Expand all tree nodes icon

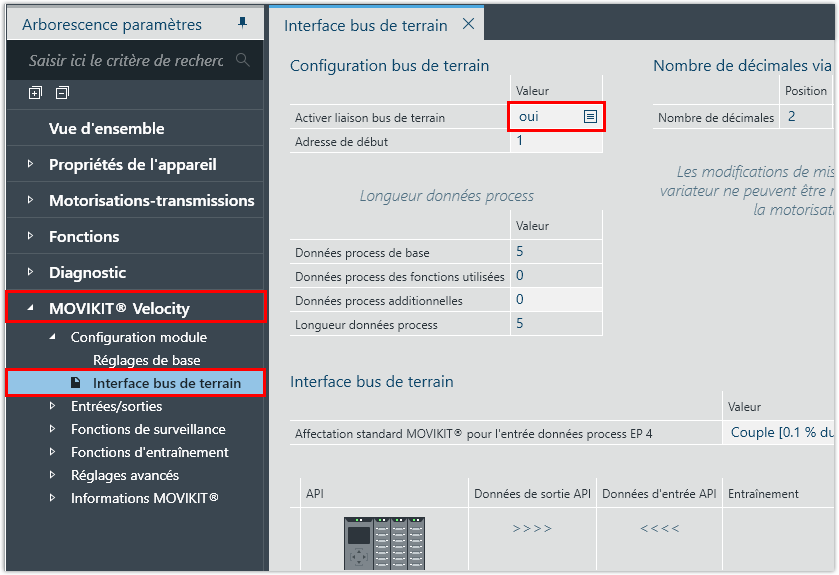pos(36,93)
